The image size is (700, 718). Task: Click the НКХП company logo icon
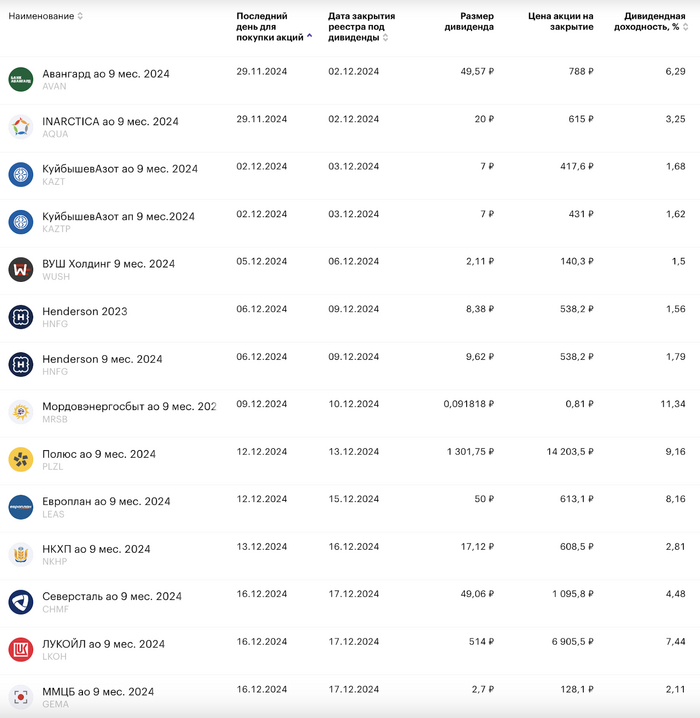pos(21,554)
